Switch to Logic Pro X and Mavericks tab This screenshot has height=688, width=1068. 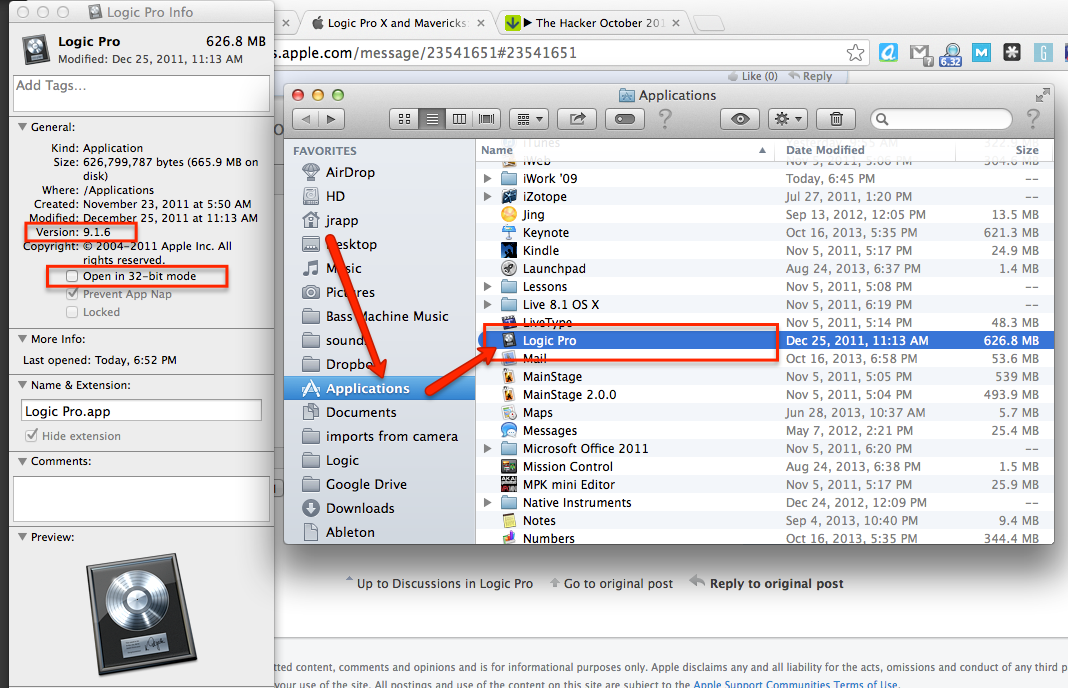click(x=398, y=22)
